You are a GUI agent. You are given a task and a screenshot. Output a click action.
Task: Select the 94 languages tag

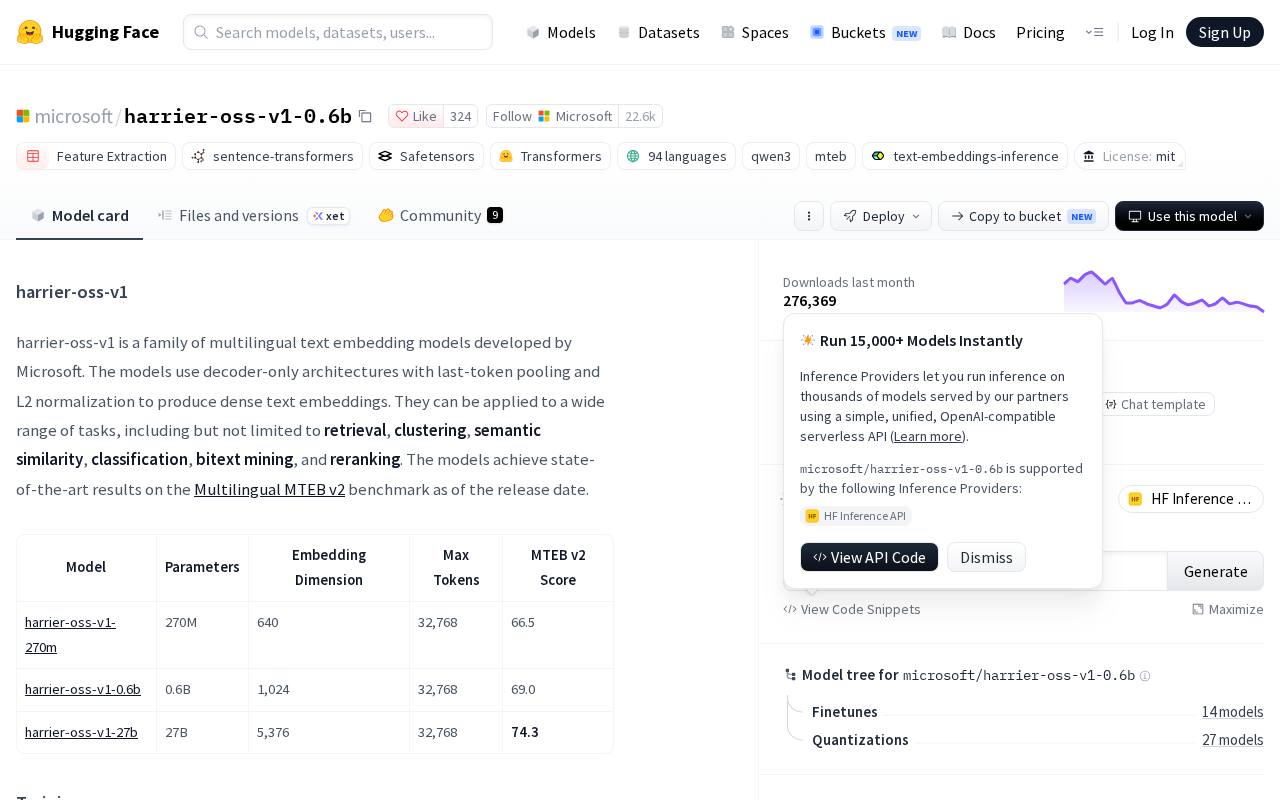676,156
